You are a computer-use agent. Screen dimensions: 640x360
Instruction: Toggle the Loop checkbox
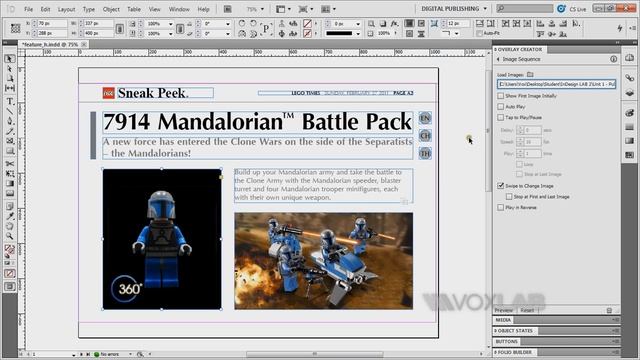click(x=519, y=164)
